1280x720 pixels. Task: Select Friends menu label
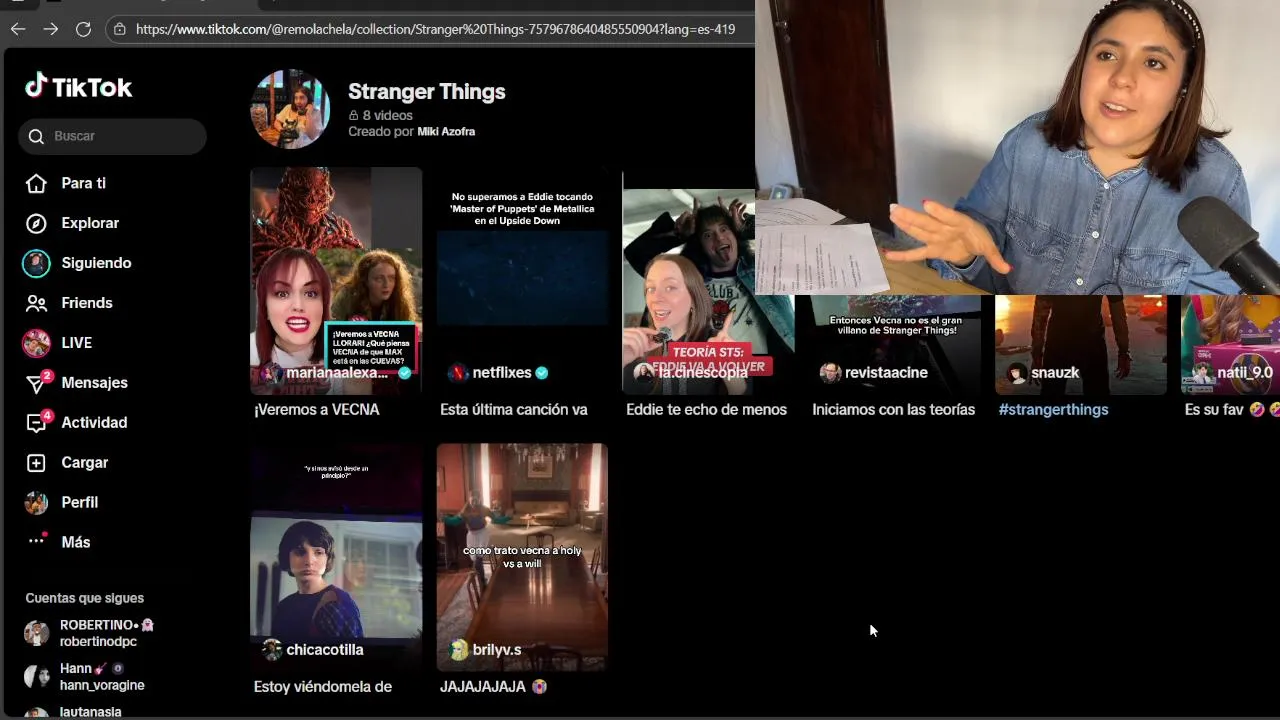[x=87, y=303]
